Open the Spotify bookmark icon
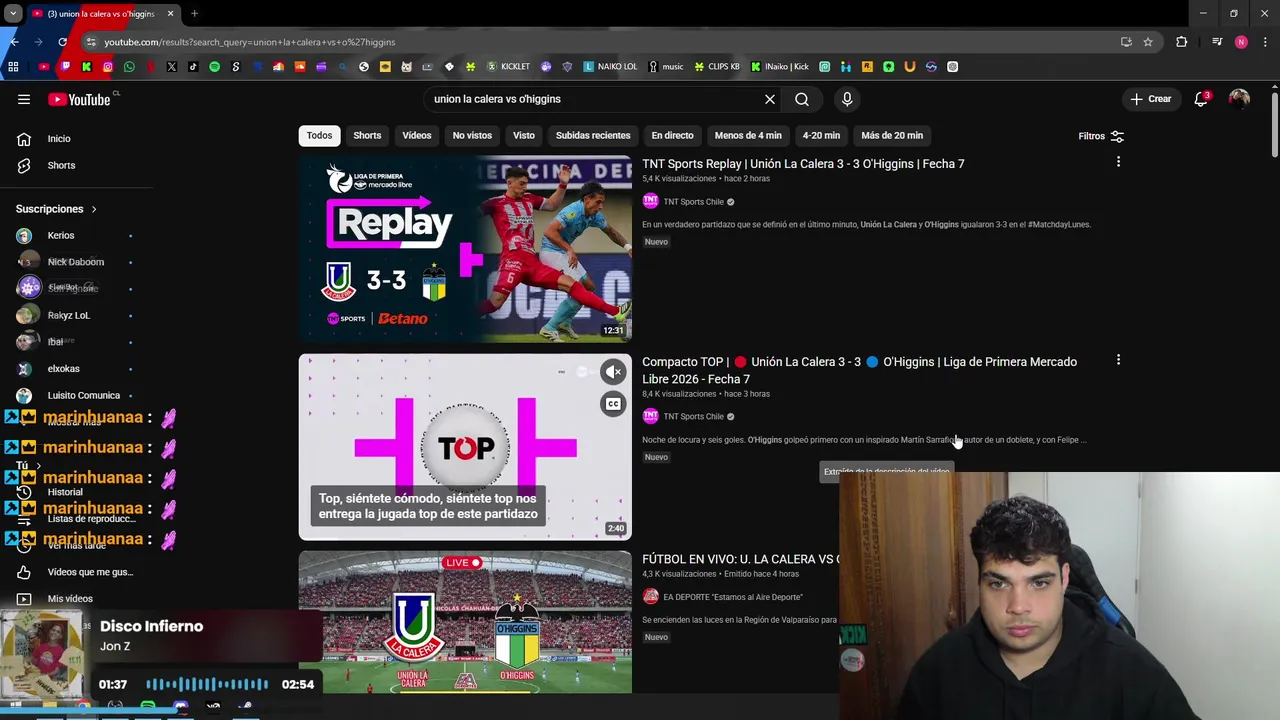Viewport: 1280px width, 720px height. pos(214,67)
